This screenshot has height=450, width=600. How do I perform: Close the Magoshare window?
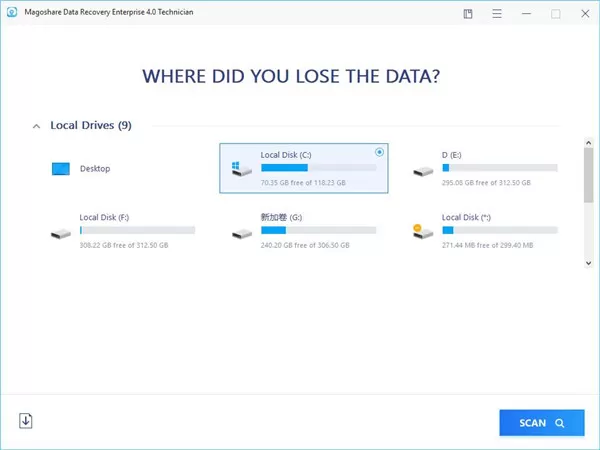coord(585,14)
